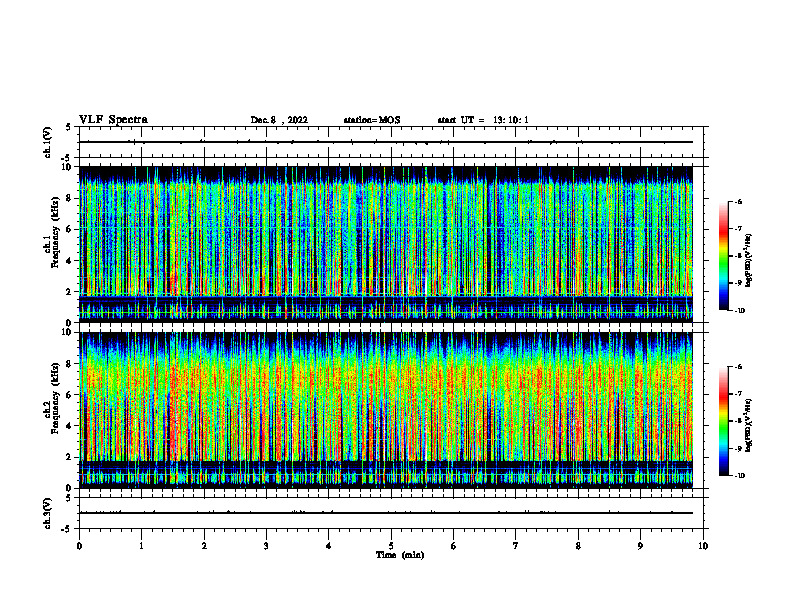Click the ch.1 voltage waveform trace

tap(386, 142)
